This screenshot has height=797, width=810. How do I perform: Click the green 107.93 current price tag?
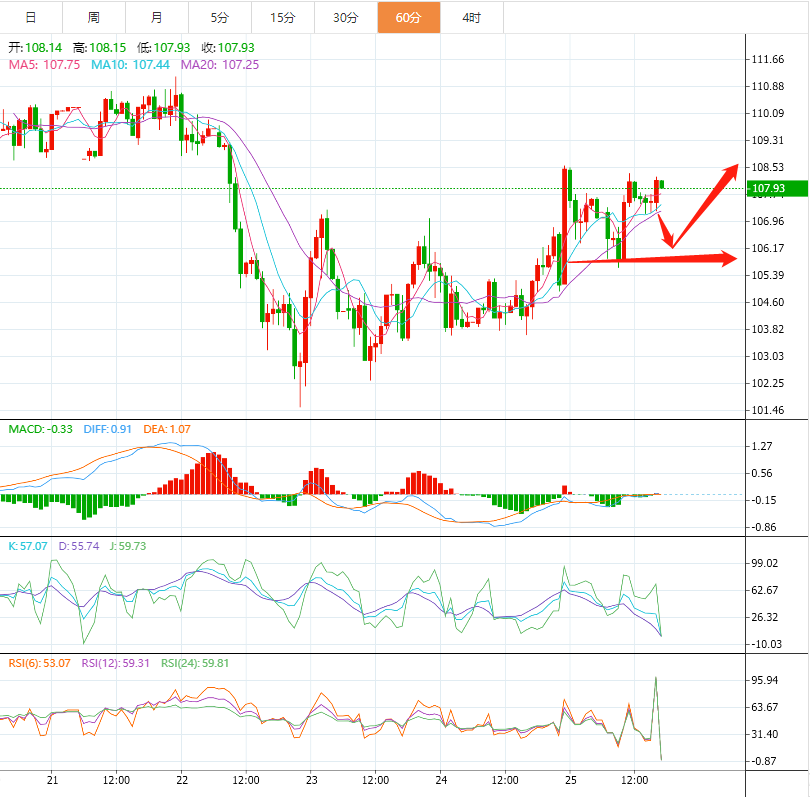[777, 189]
